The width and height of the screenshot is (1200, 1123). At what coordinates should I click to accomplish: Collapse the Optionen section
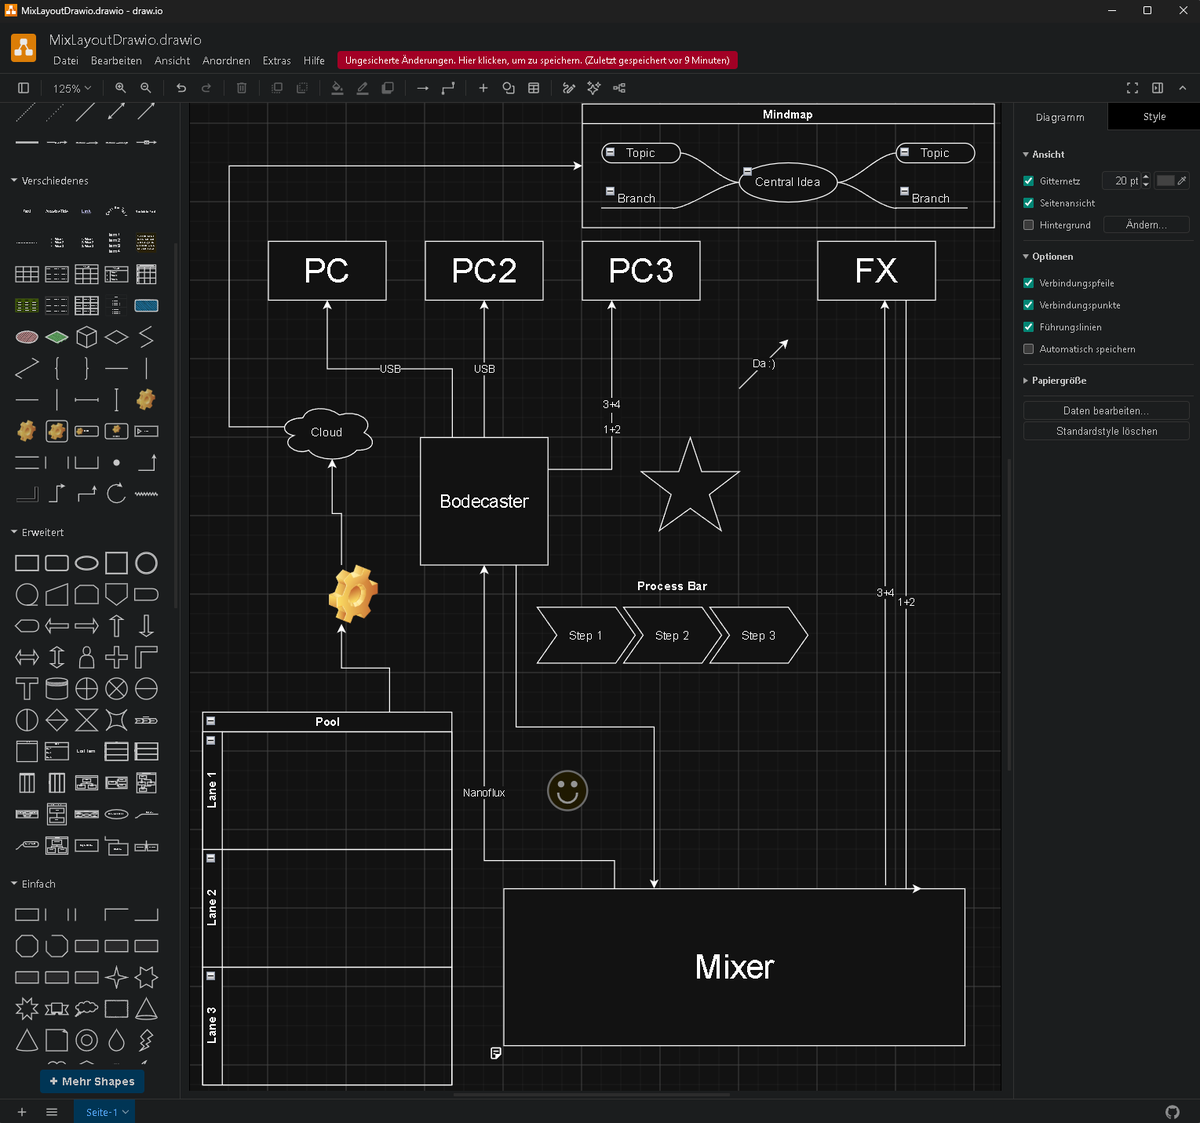(x=1048, y=256)
